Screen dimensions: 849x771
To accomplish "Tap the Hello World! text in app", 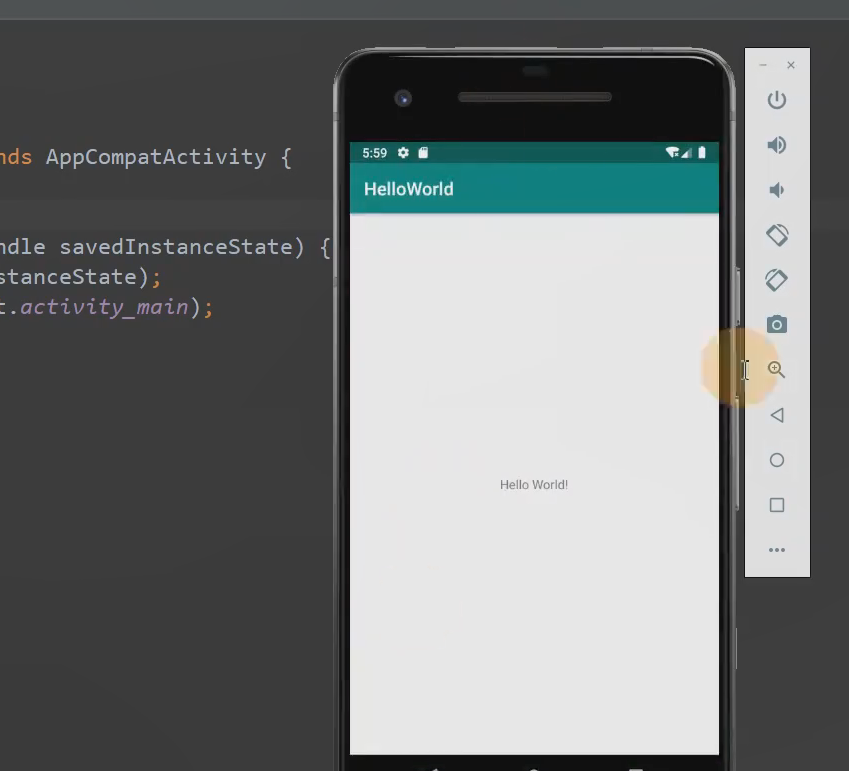I will coord(534,485).
